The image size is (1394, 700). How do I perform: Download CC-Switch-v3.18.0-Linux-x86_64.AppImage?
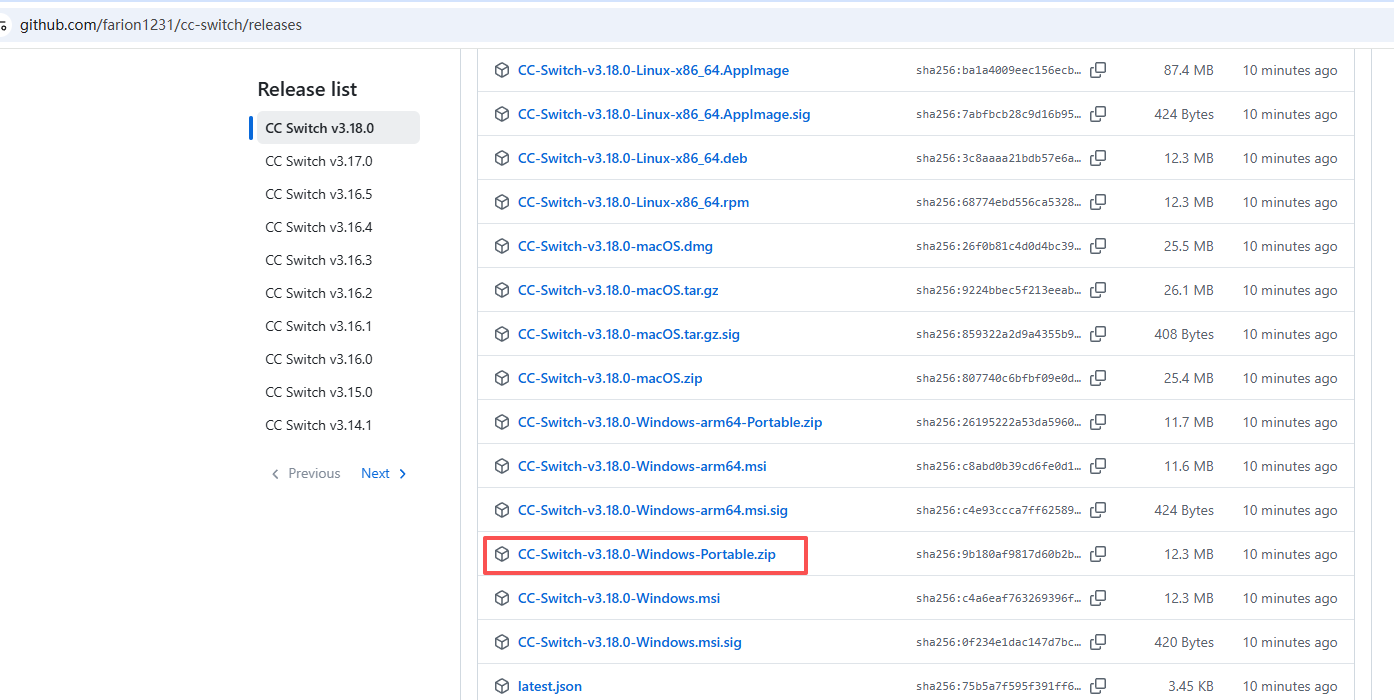[653, 70]
